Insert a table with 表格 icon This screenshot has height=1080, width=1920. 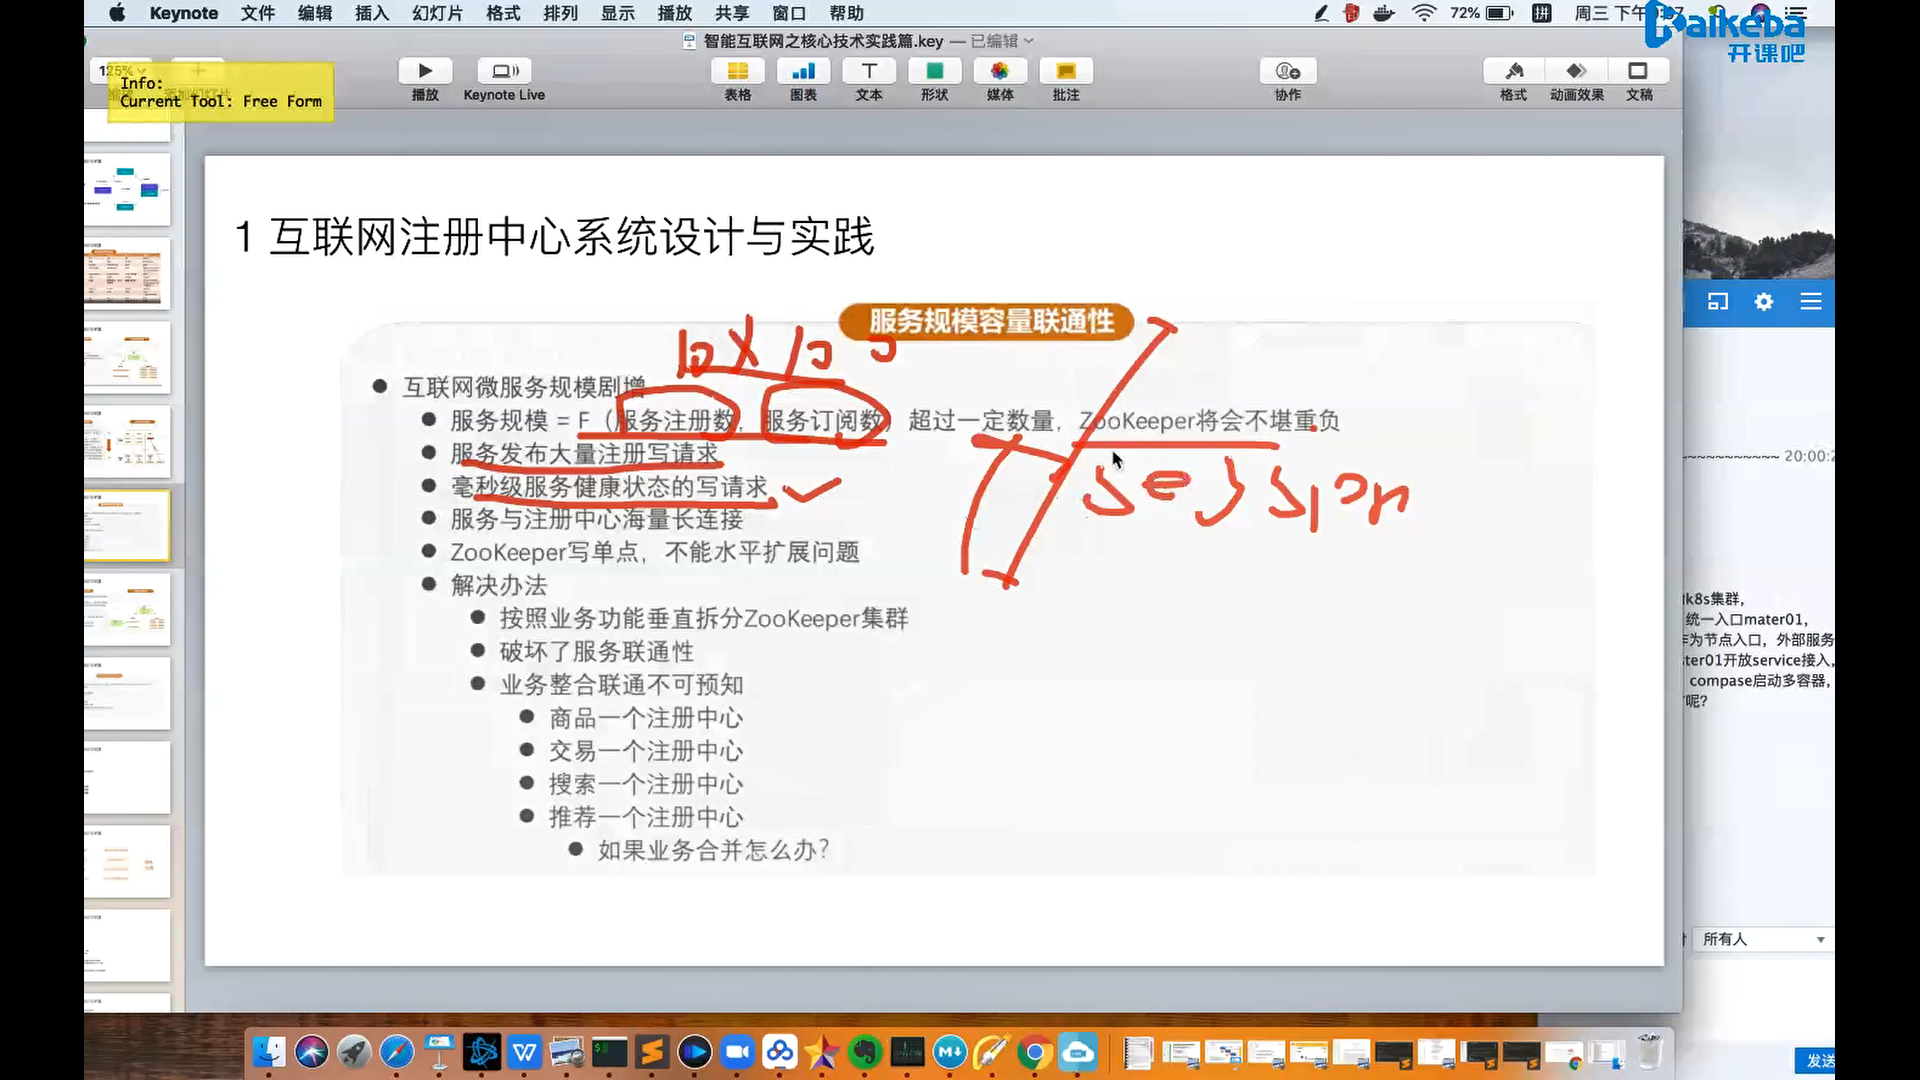point(737,72)
